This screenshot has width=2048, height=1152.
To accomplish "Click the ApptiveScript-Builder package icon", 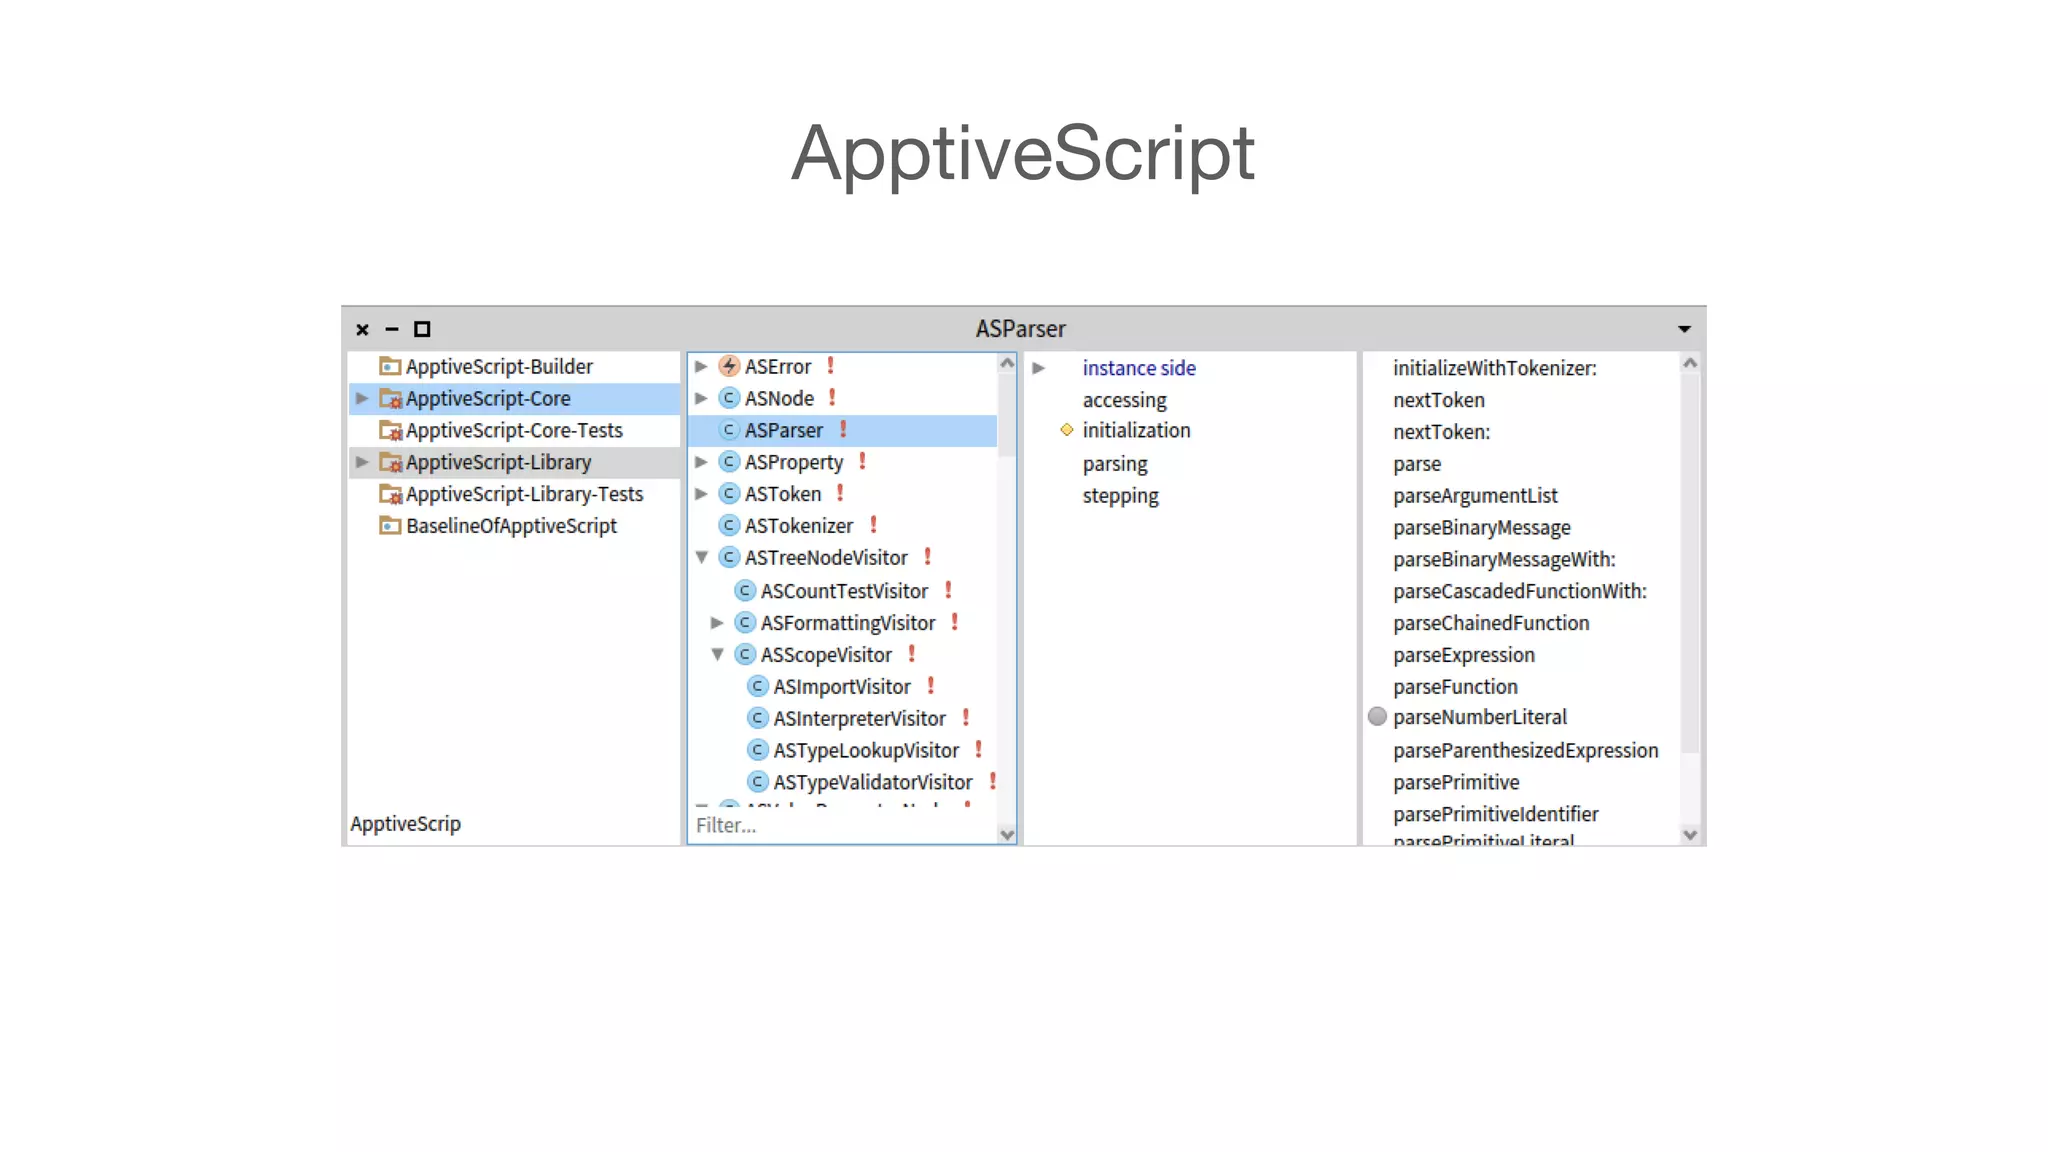I will click(390, 366).
